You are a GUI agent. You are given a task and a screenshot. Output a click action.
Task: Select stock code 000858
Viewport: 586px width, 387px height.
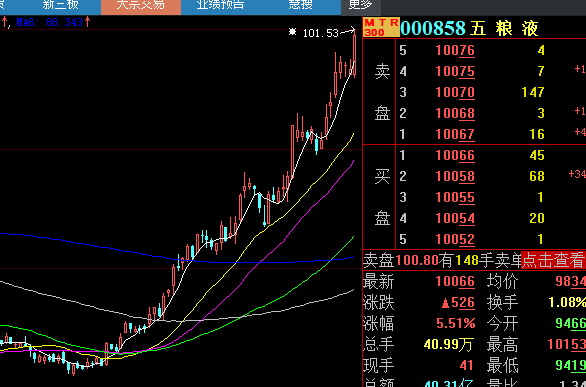click(x=433, y=28)
